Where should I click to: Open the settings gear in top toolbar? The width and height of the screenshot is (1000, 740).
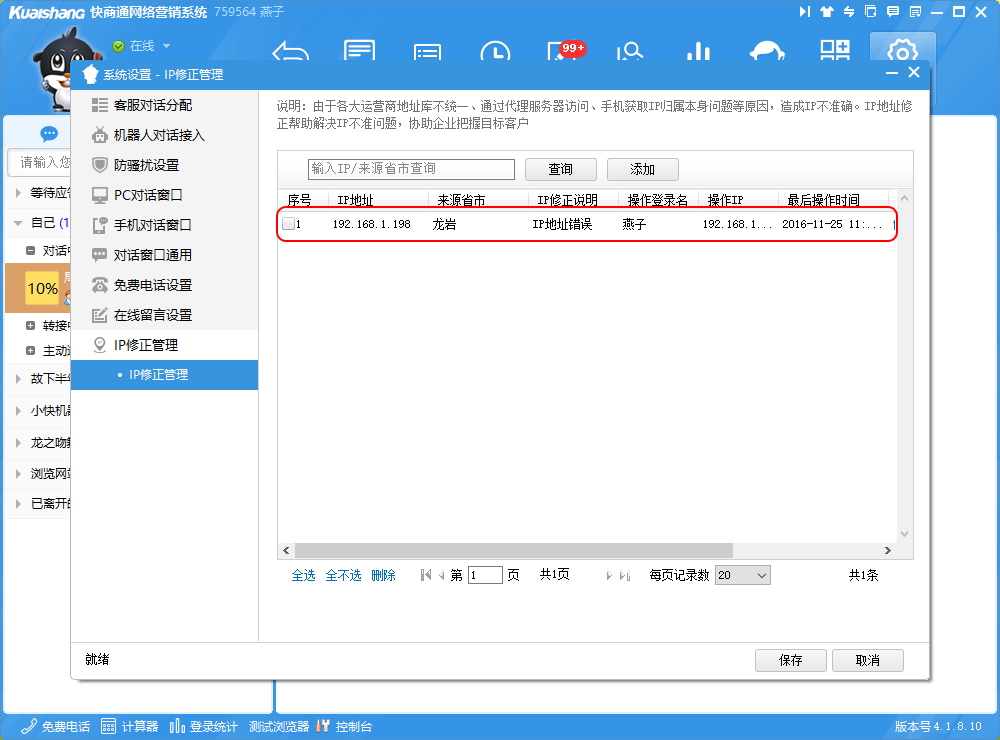(902, 52)
